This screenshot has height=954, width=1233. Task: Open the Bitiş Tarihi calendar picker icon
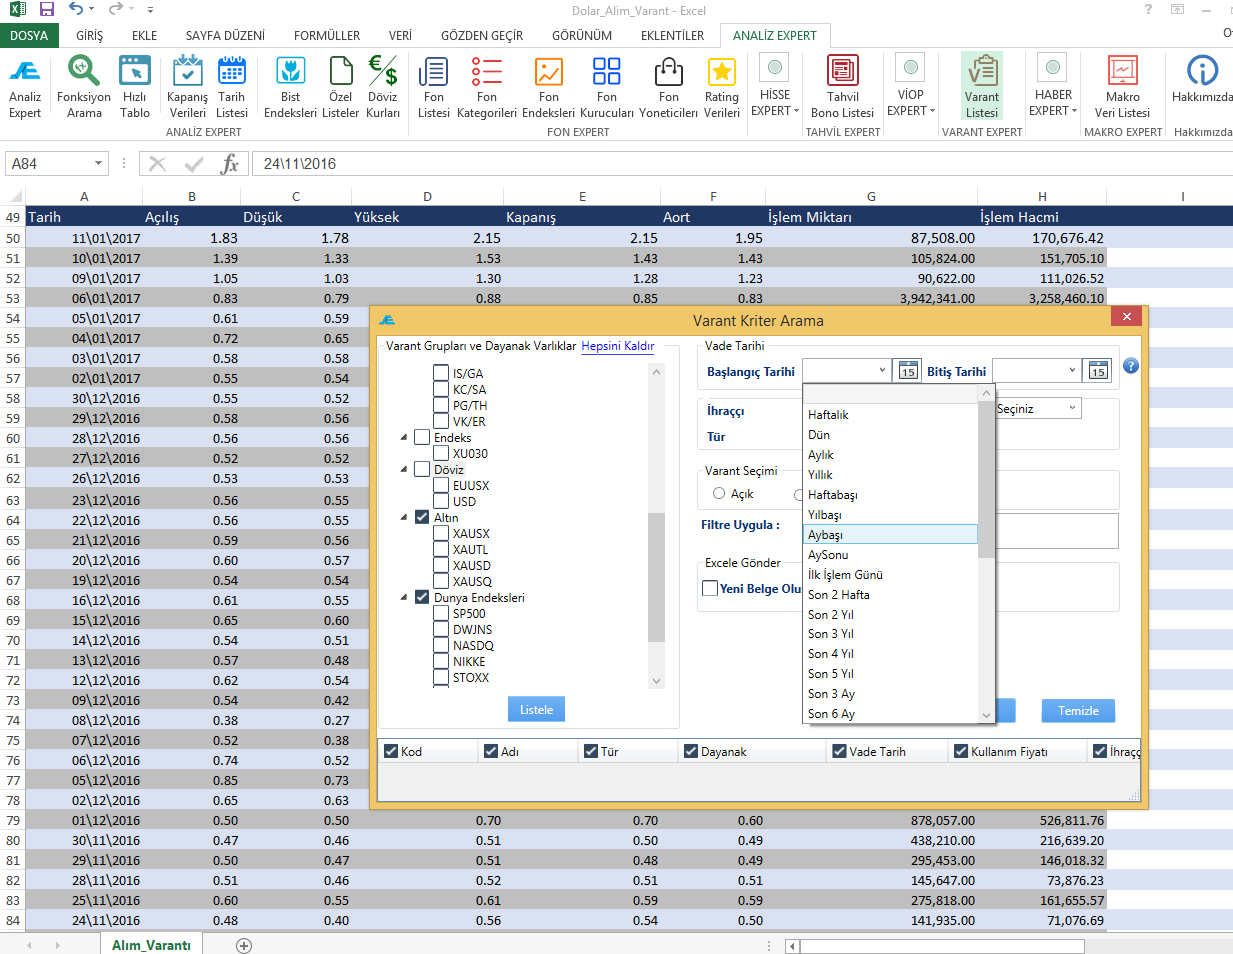1098,371
